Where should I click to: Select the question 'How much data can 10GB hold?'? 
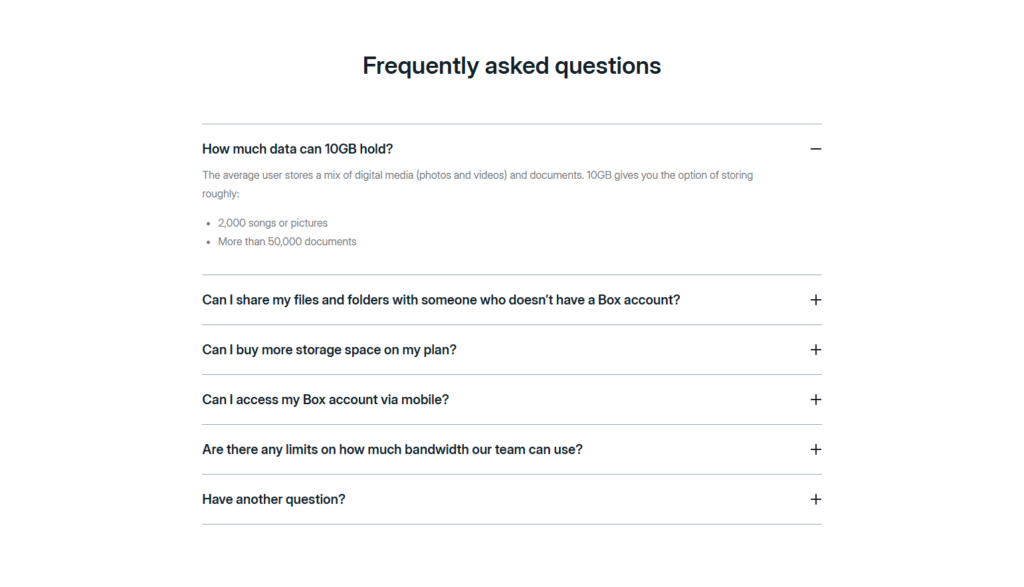pos(297,148)
